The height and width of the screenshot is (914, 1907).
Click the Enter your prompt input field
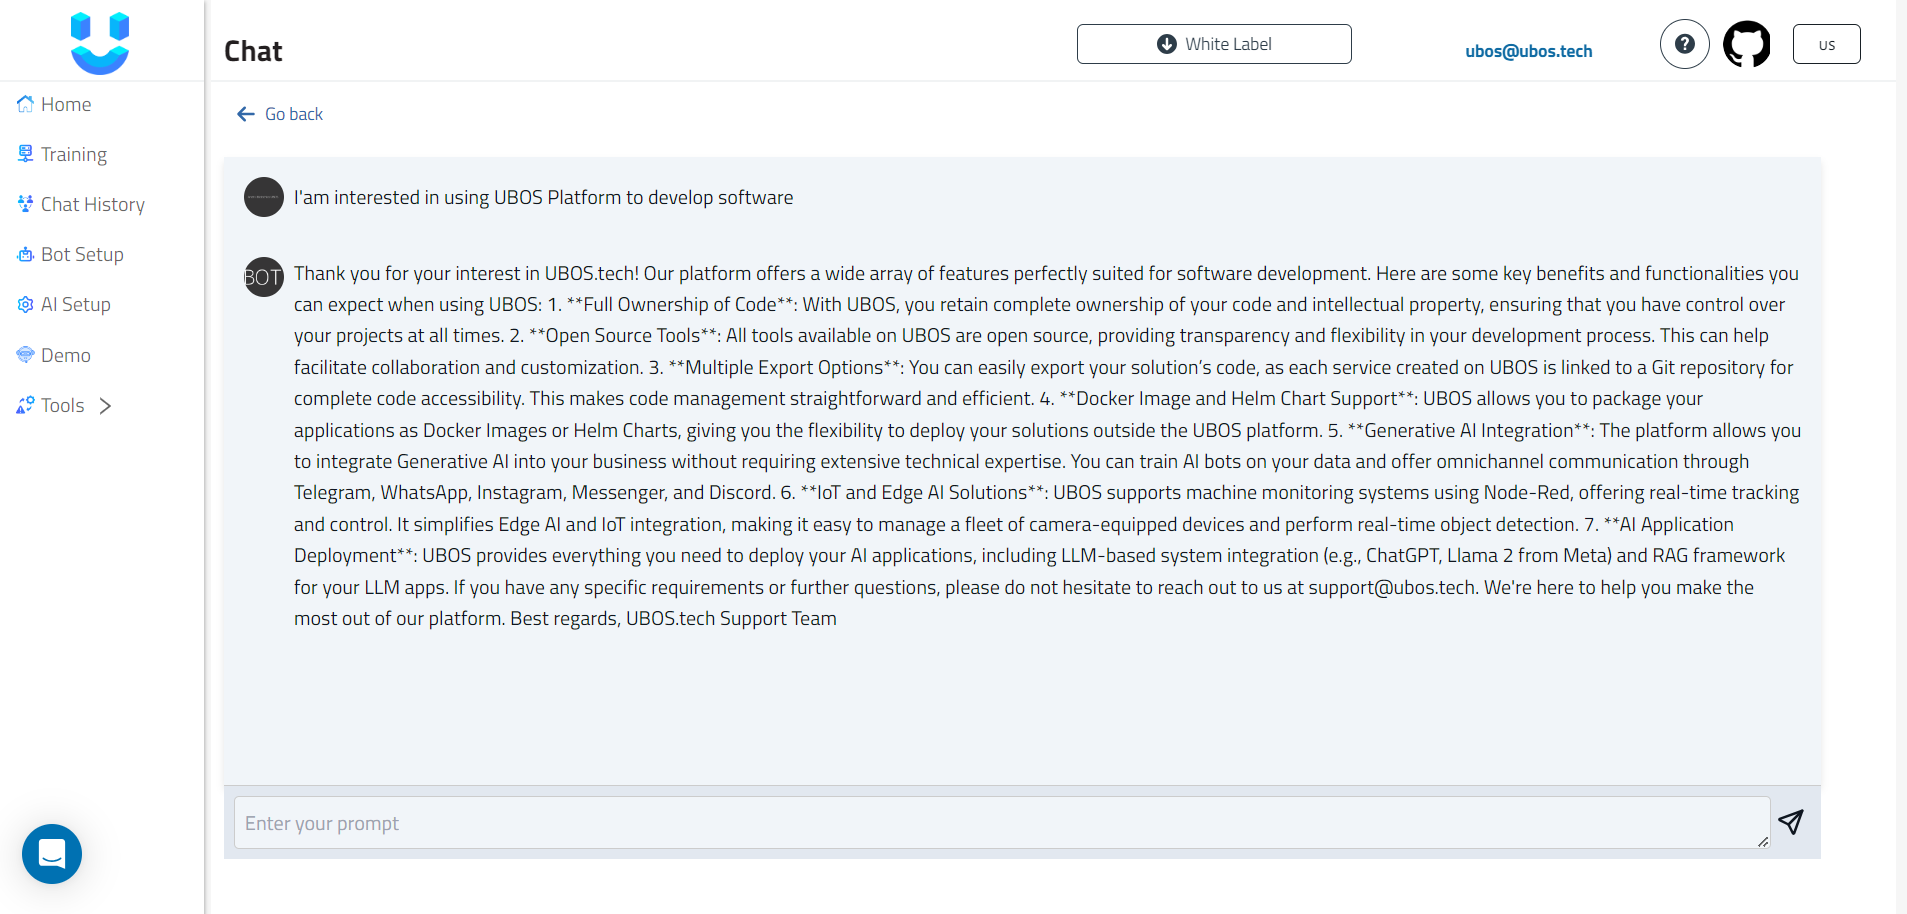tap(1002, 823)
